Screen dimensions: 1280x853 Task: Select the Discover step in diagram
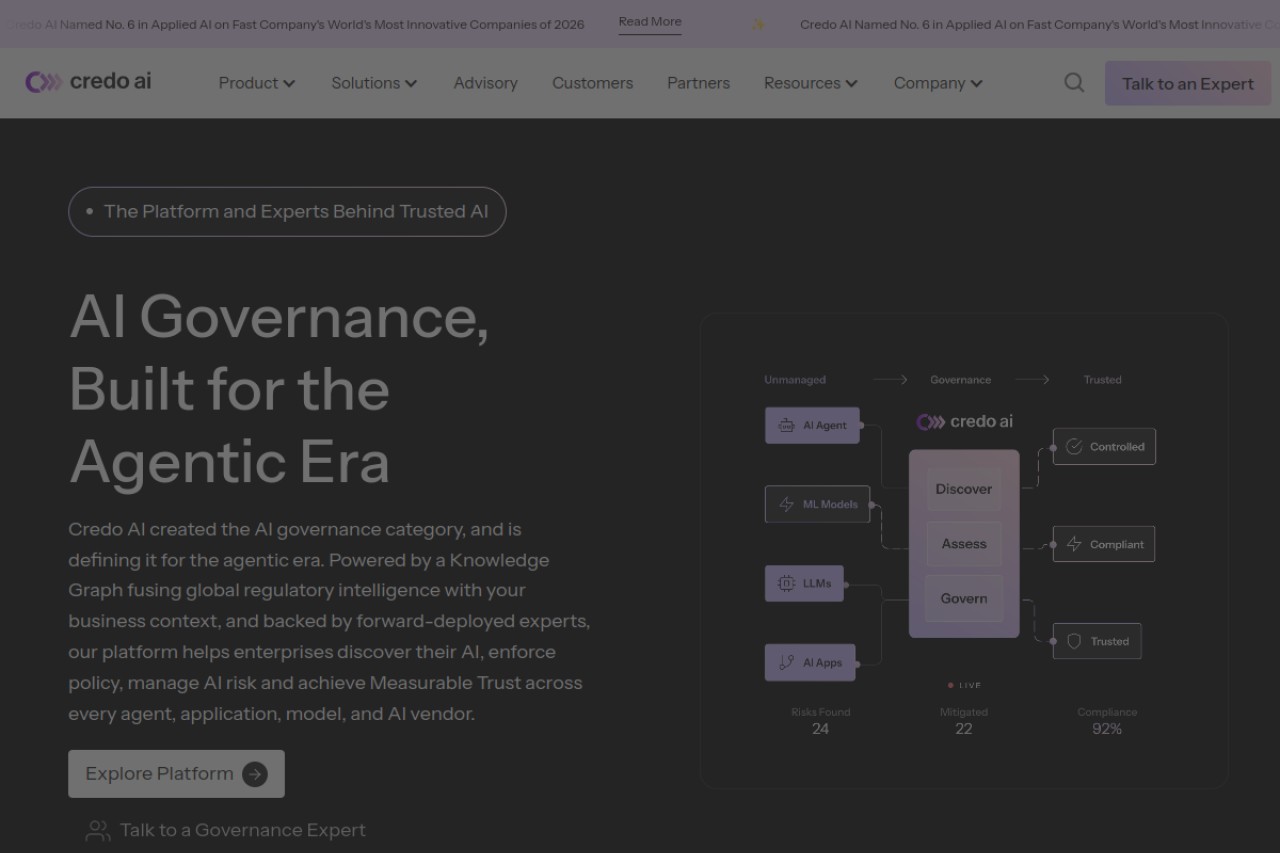964,489
